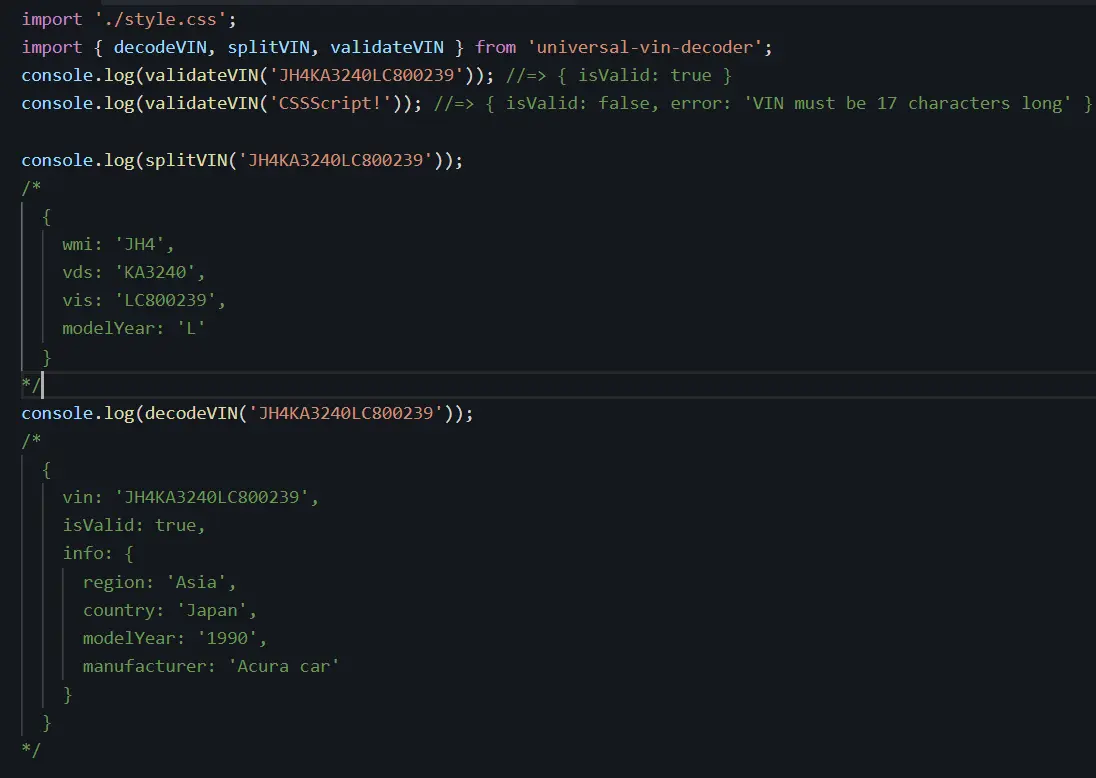
Task: Click the manufacturer: 'Acura car' comment
Action: pyautogui.click(x=211, y=665)
